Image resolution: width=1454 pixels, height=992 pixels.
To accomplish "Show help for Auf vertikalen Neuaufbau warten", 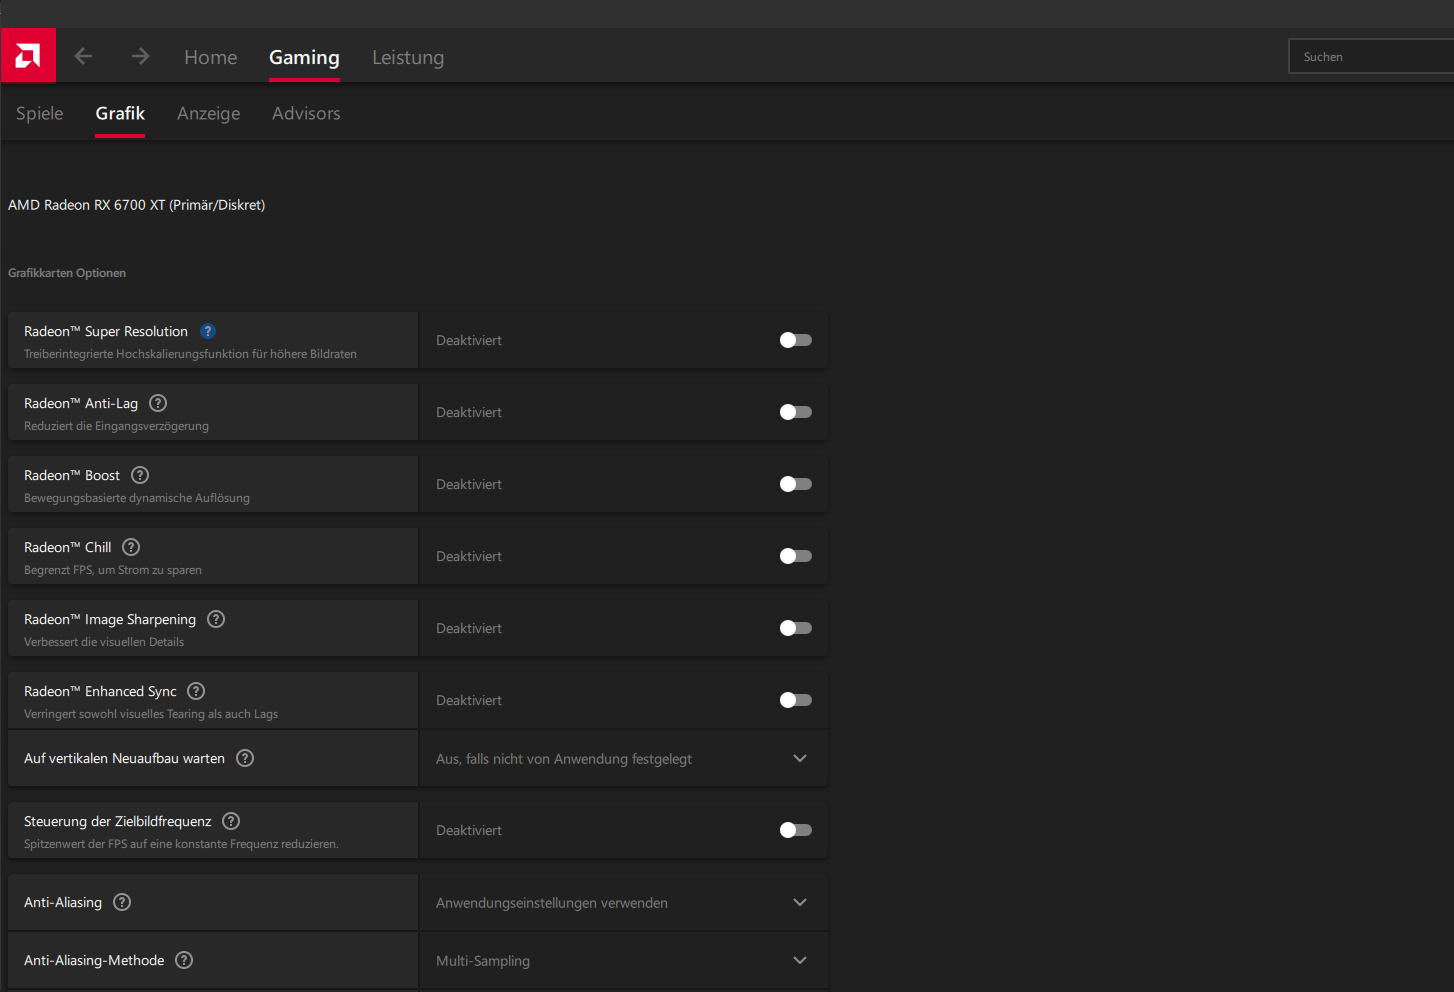I will pyautogui.click(x=245, y=758).
